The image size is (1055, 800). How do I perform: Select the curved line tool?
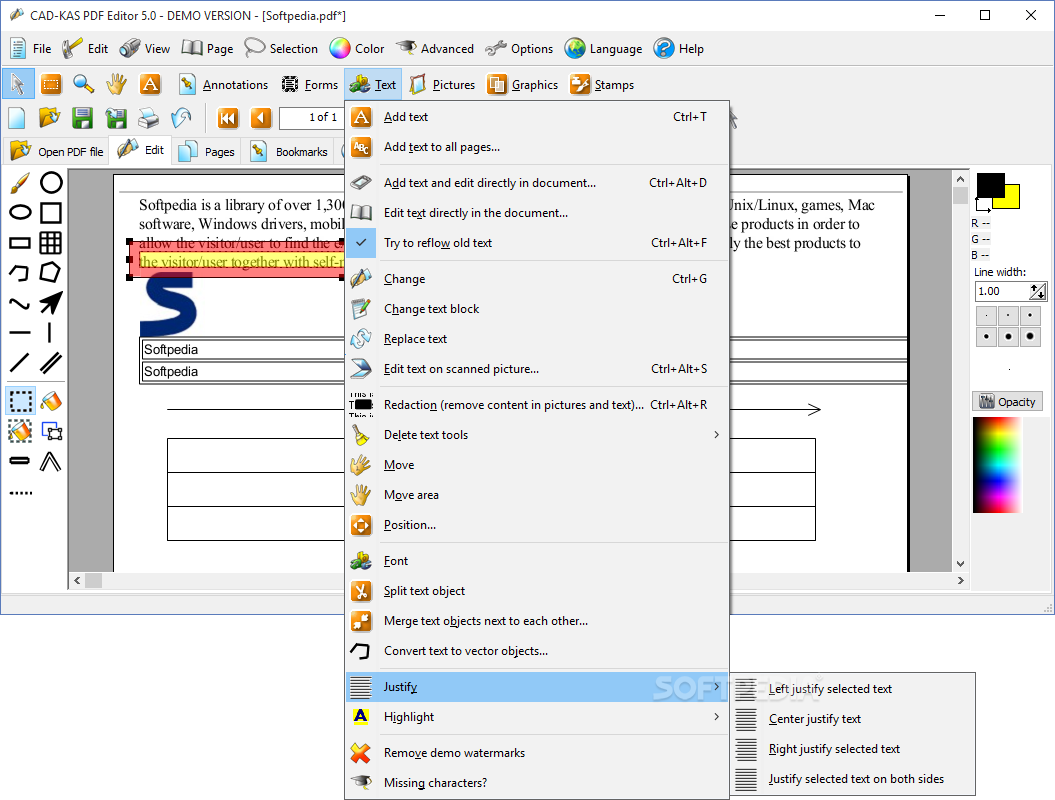(20, 303)
